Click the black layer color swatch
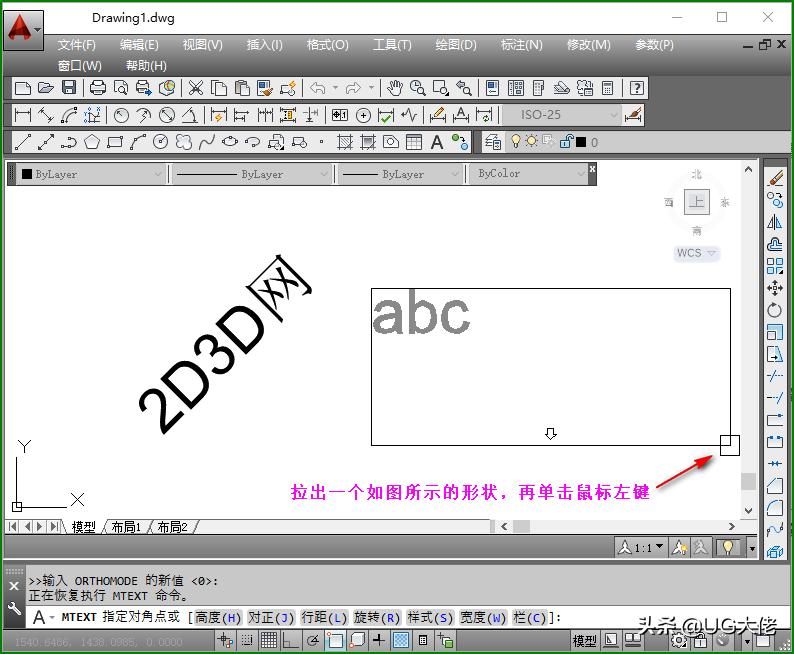Viewport: 794px width, 654px height. [x=581, y=142]
